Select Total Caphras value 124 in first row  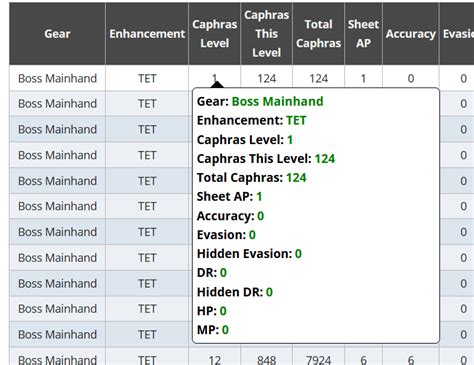tap(318, 78)
